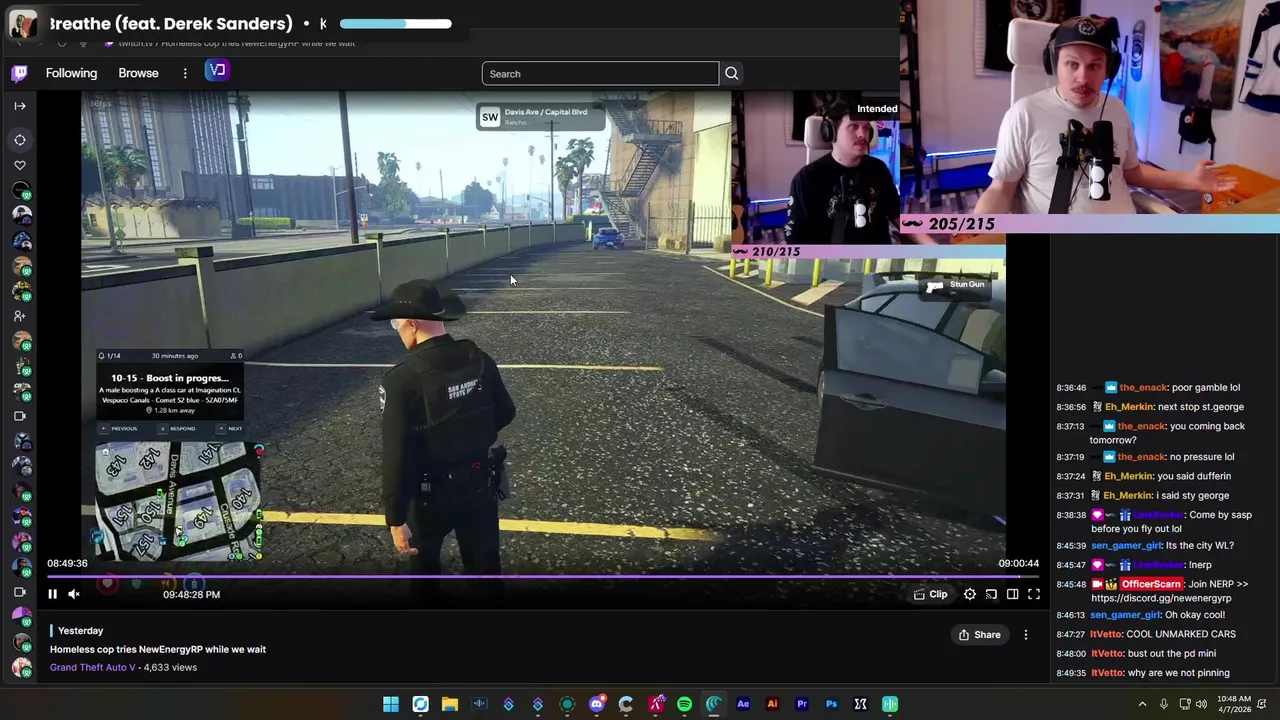
Task: Show hidden system tray icons chevron
Action: [x=1142, y=704]
